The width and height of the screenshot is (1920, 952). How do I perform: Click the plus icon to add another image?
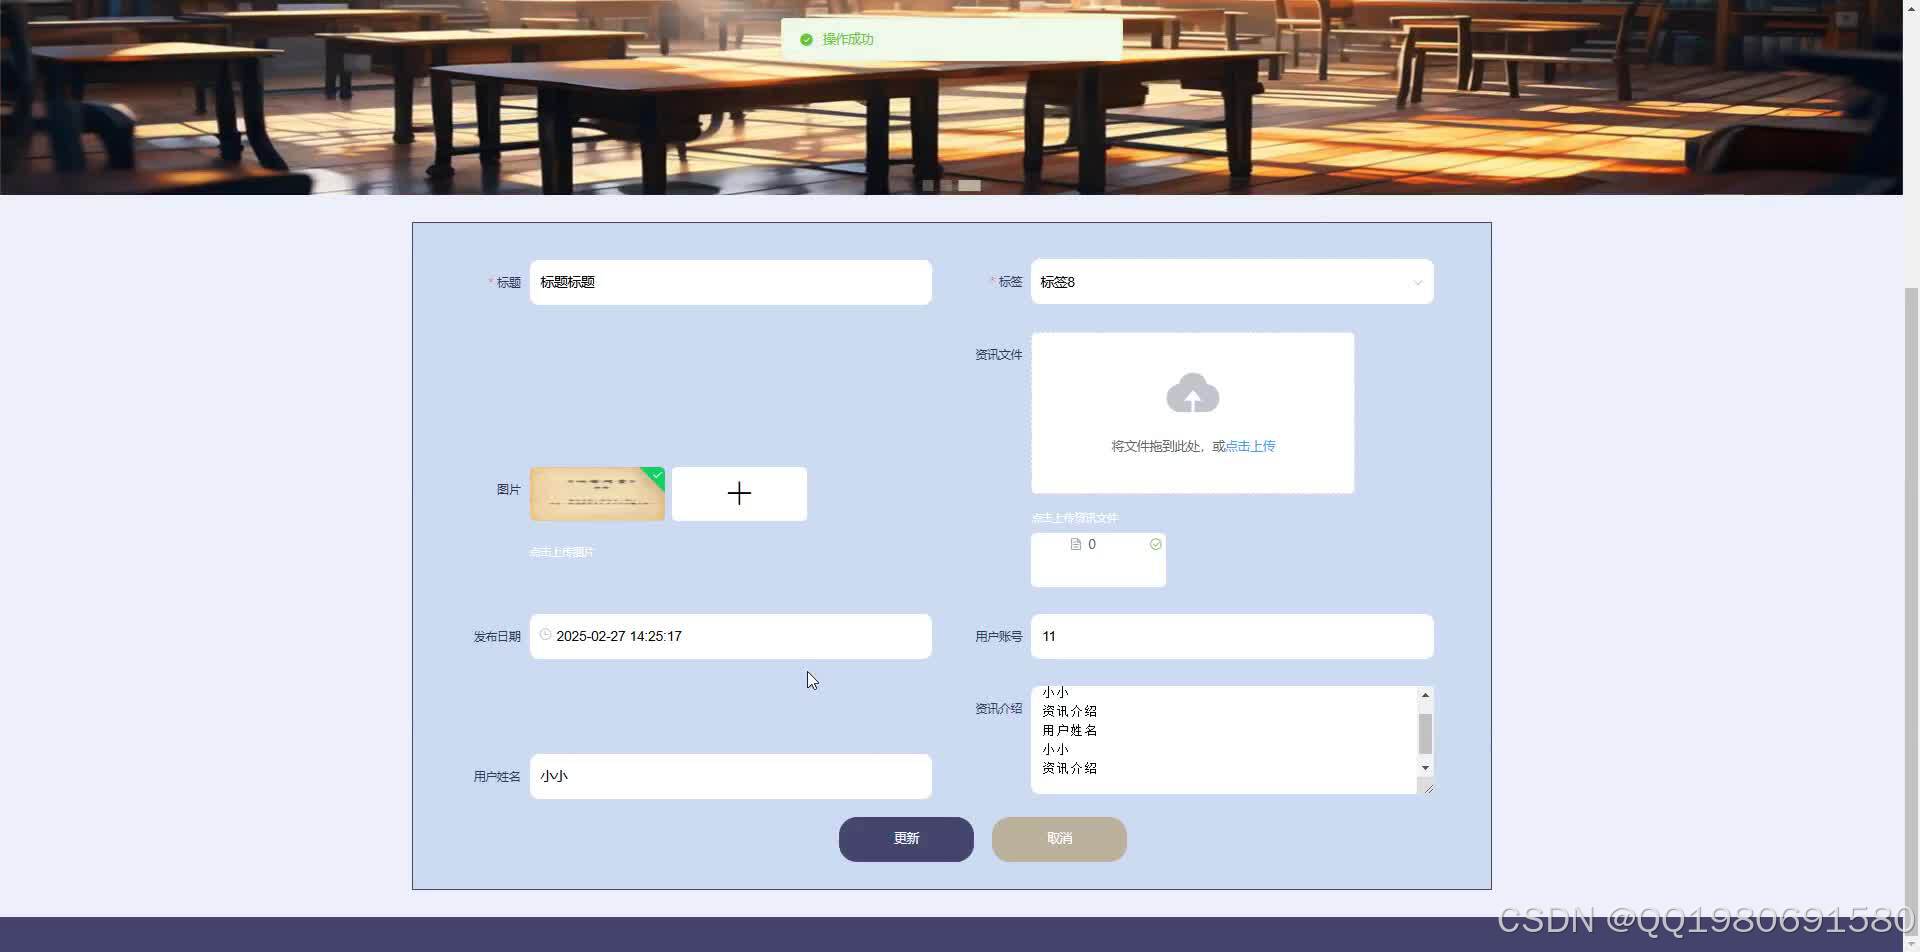click(739, 493)
